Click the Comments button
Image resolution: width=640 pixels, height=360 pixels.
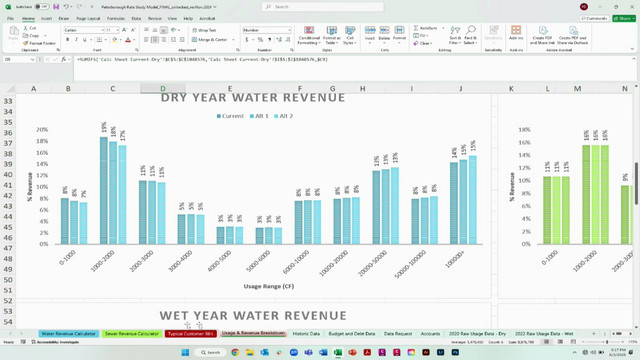(x=595, y=18)
